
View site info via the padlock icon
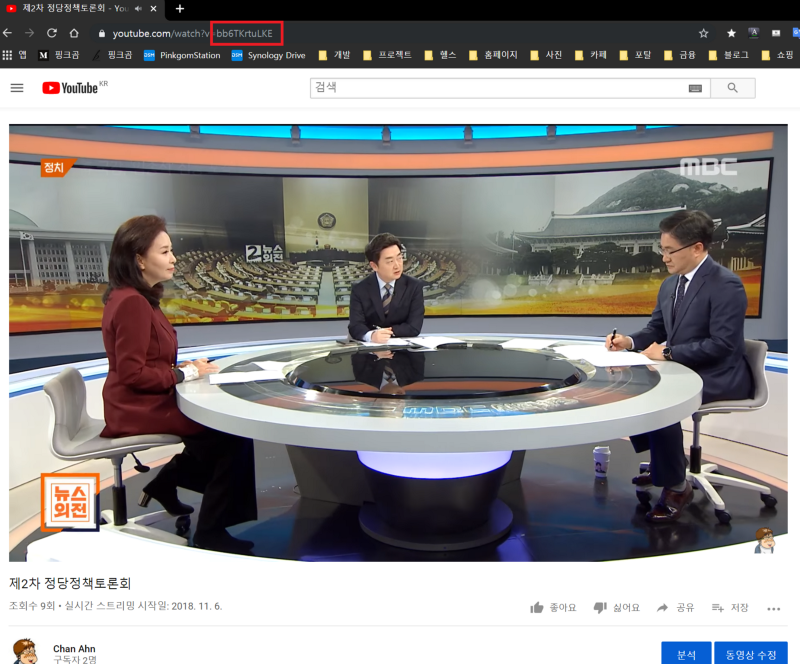pos(102,34)
